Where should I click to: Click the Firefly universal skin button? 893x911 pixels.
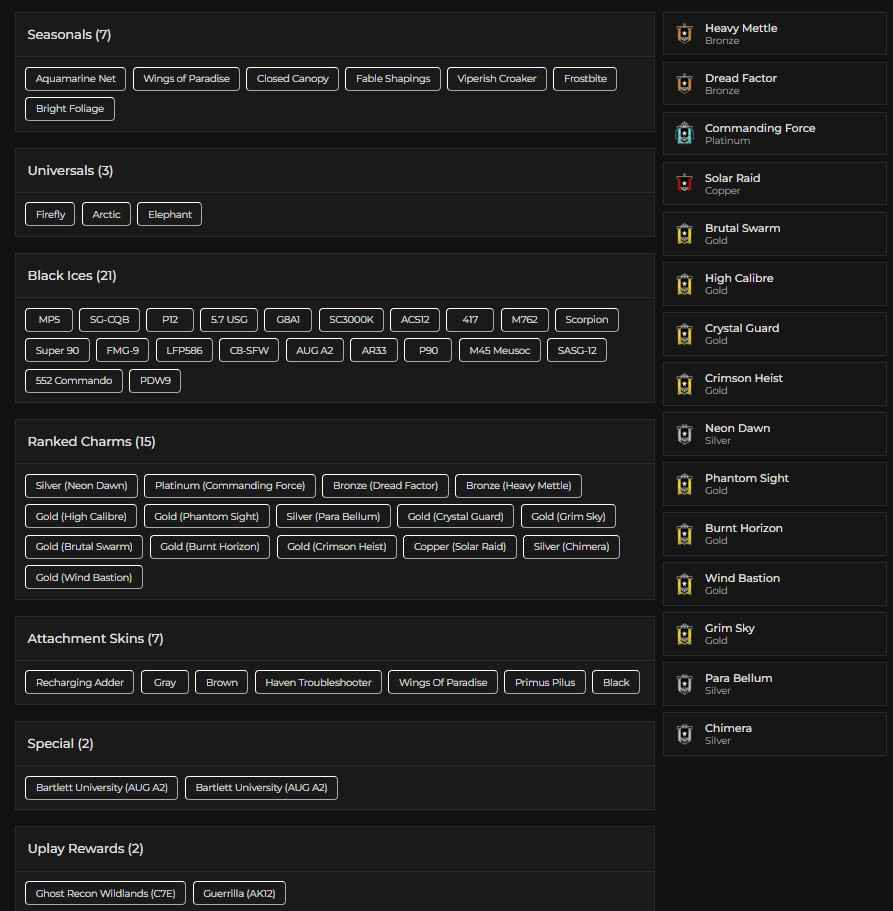tap(49, 214)
